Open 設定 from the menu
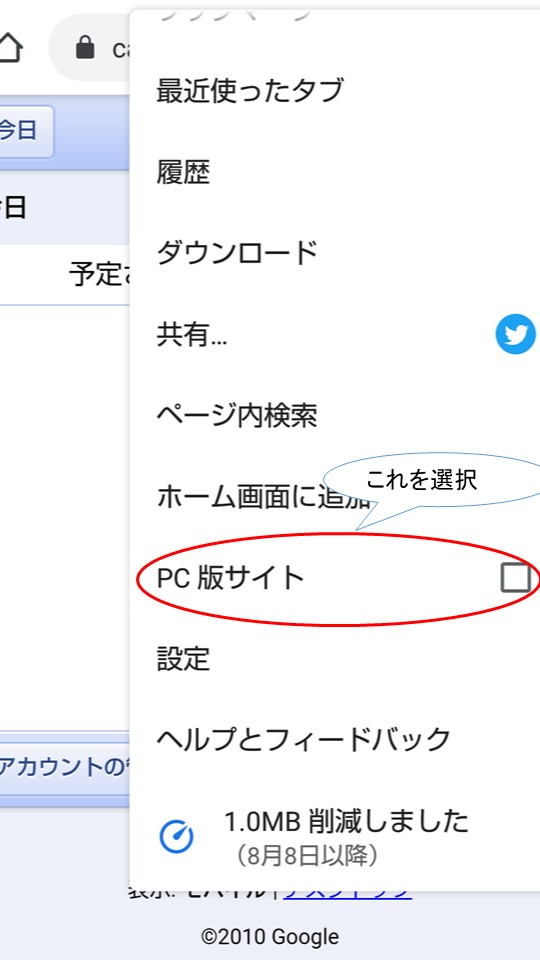Screen dimensions: 540x960 (x=184, y=659)
